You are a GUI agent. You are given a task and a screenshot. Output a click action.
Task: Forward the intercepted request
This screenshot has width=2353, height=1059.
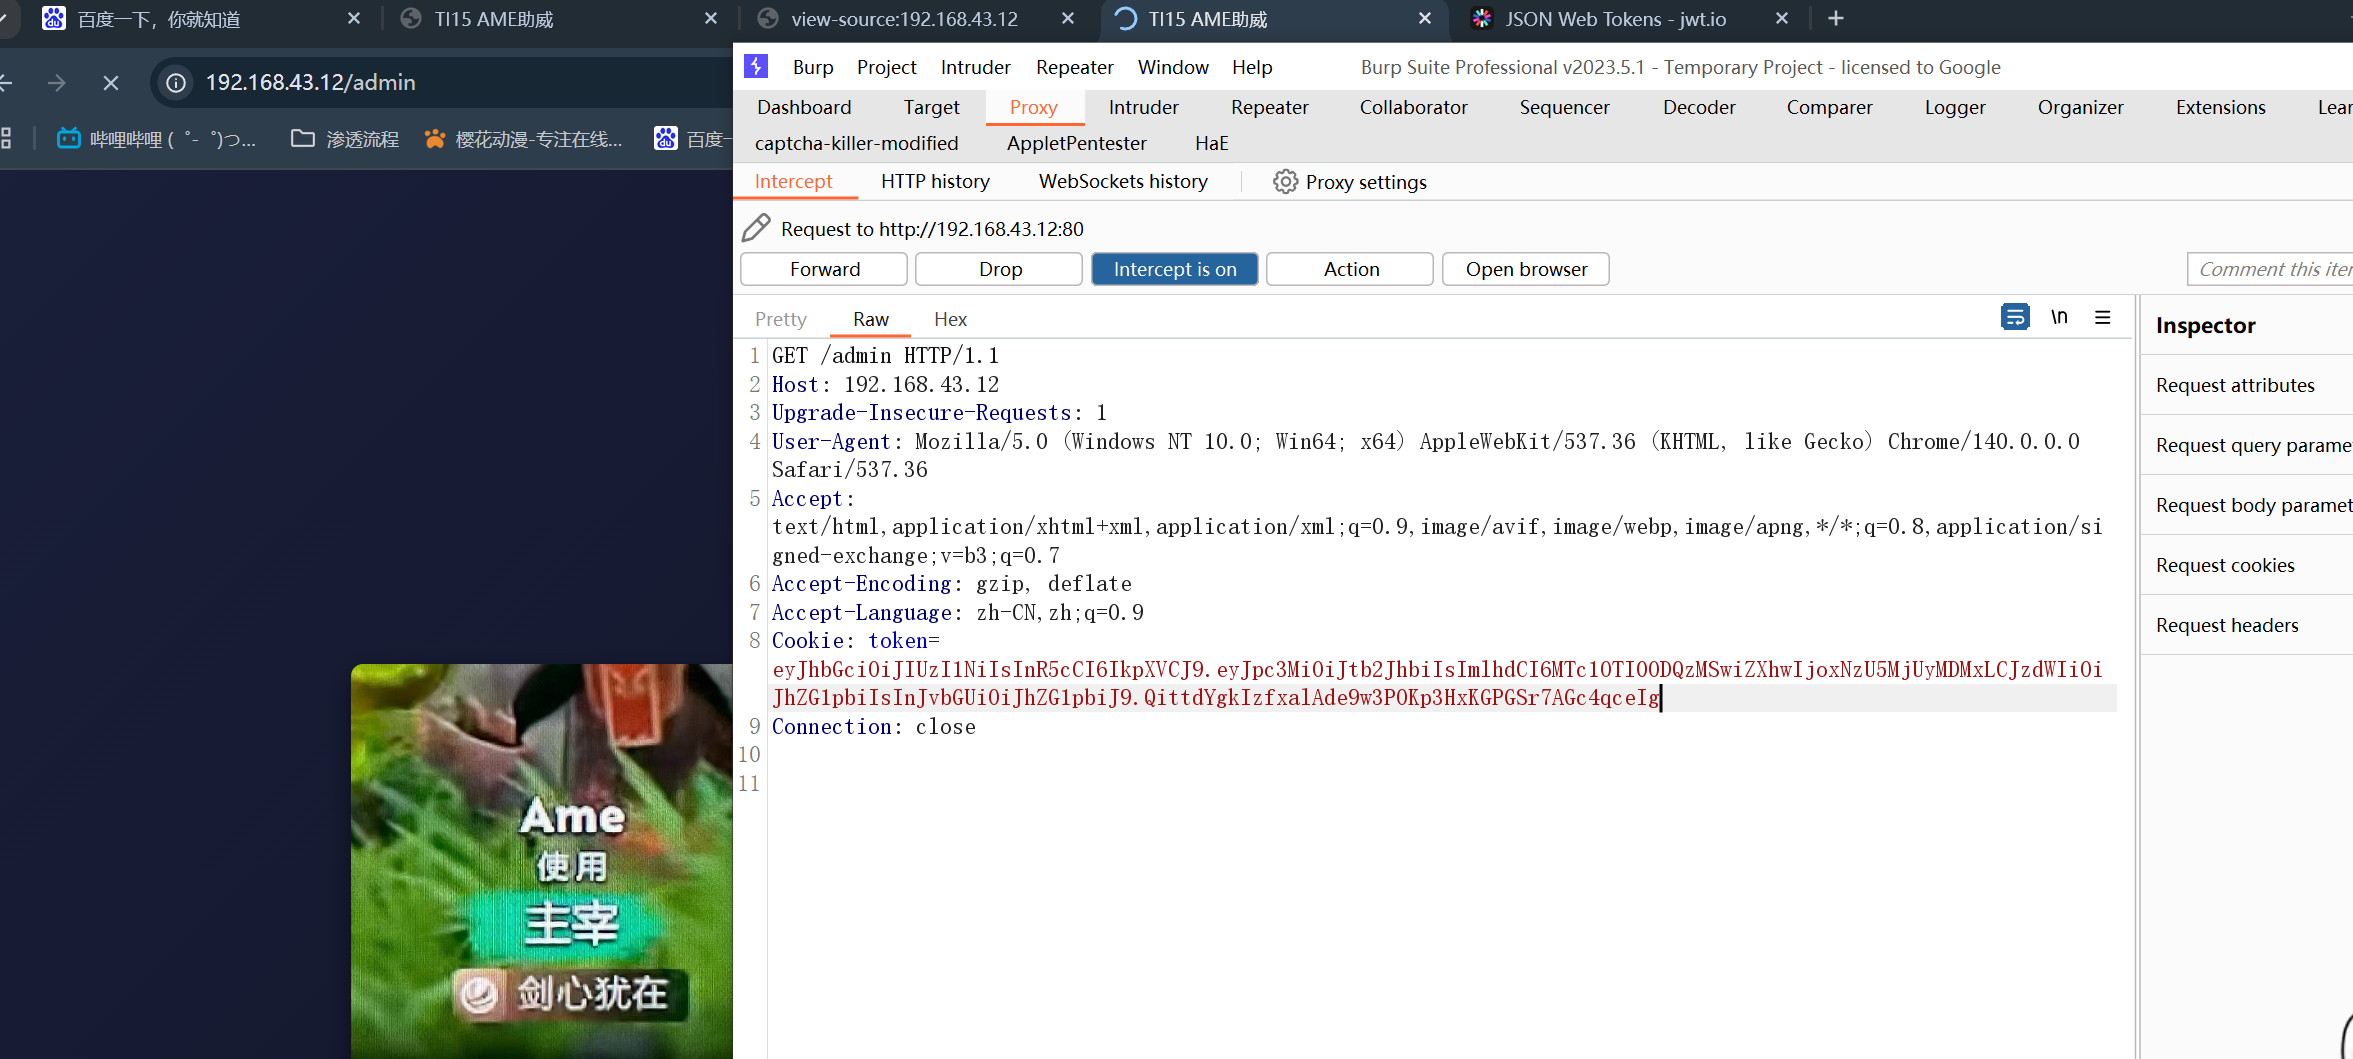coord(824,269)
